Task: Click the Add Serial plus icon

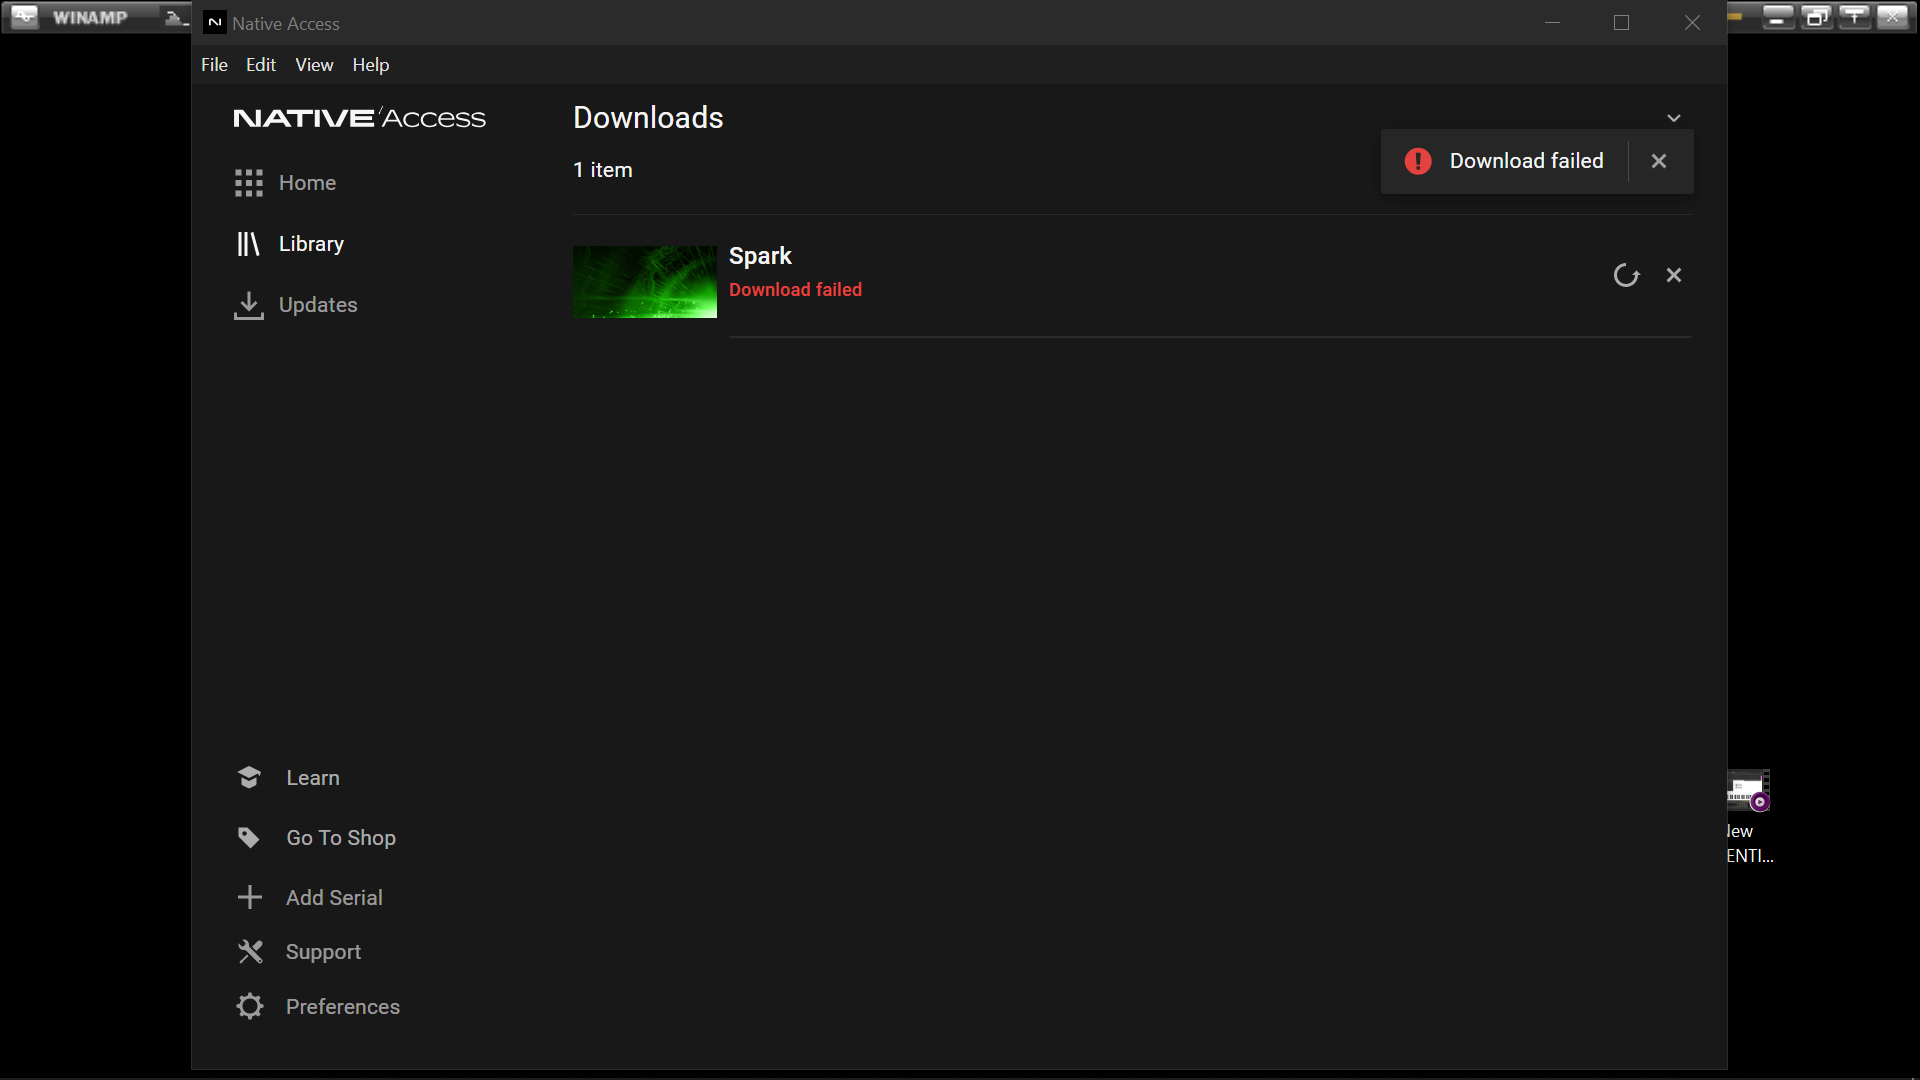Action: pyautogui.click(x=250, y=897)
